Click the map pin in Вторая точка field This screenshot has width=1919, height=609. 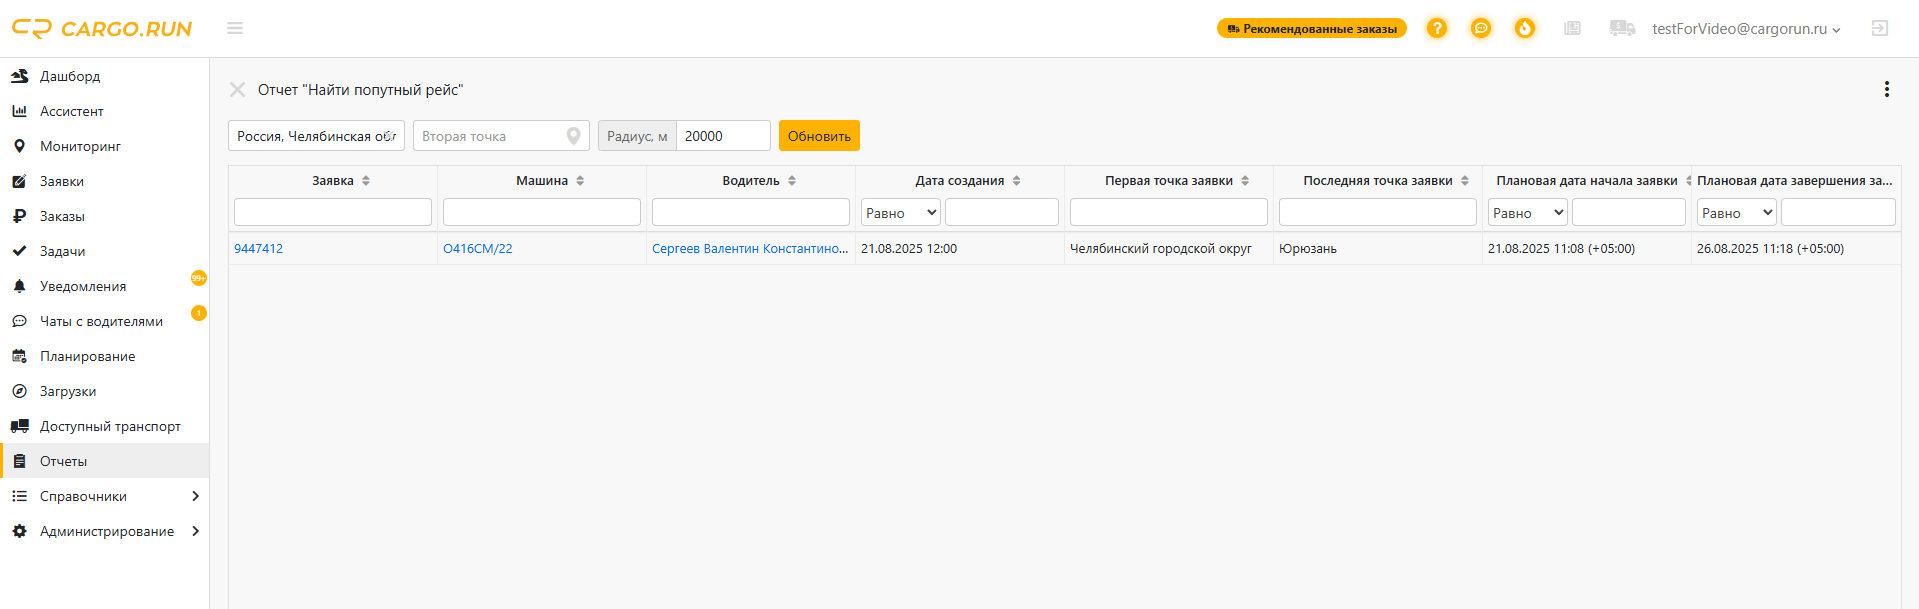pyautogui.click(x=573, y=136)
